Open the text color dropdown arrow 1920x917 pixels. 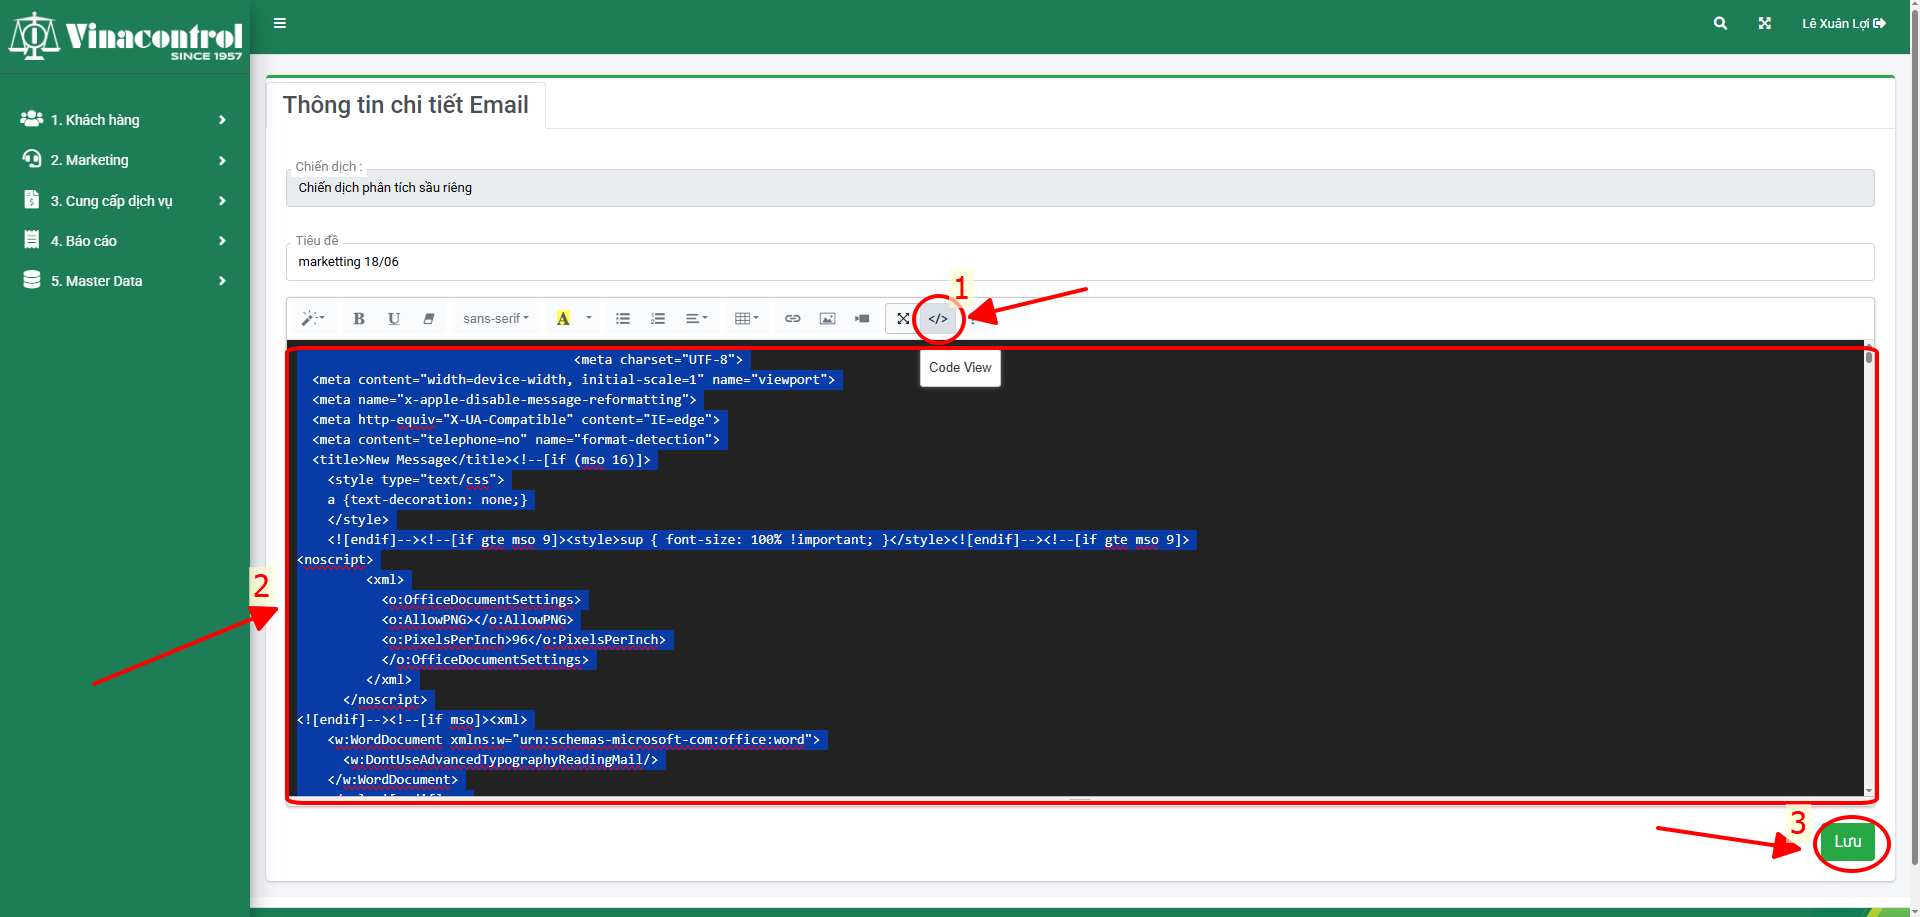coord(589,319)
